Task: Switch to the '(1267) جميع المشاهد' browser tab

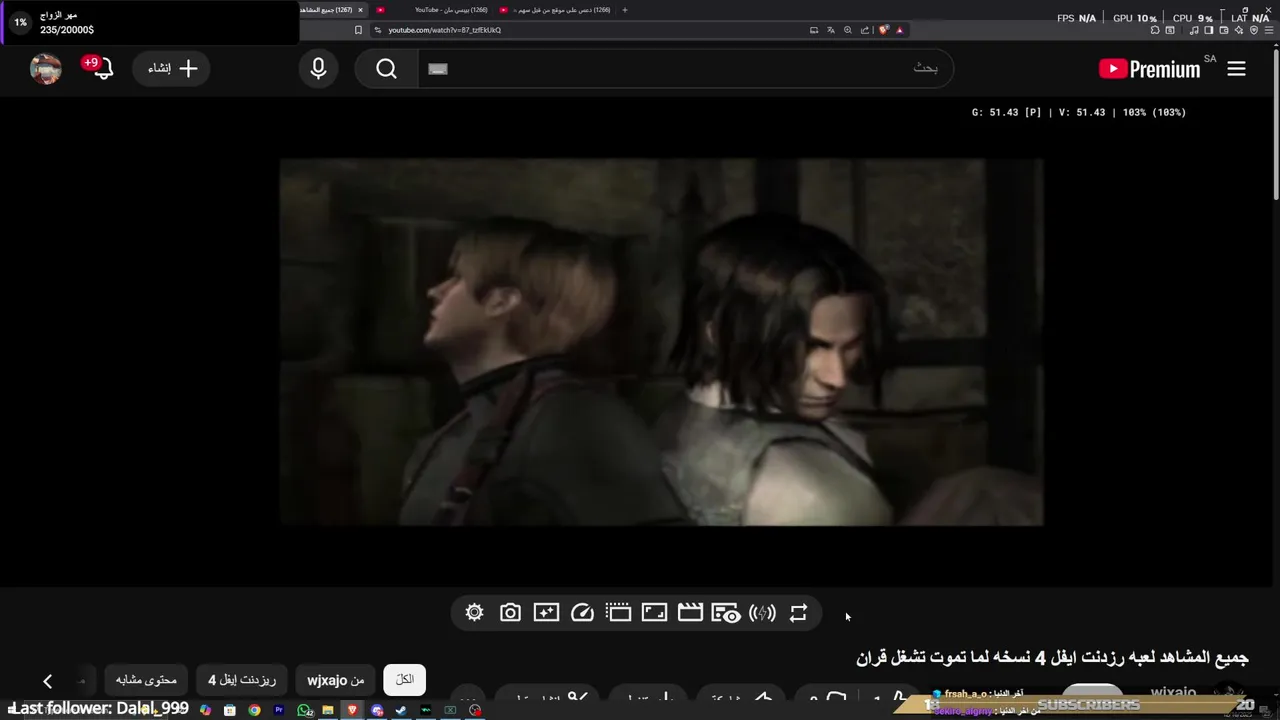Action: [x=334, y=10]
